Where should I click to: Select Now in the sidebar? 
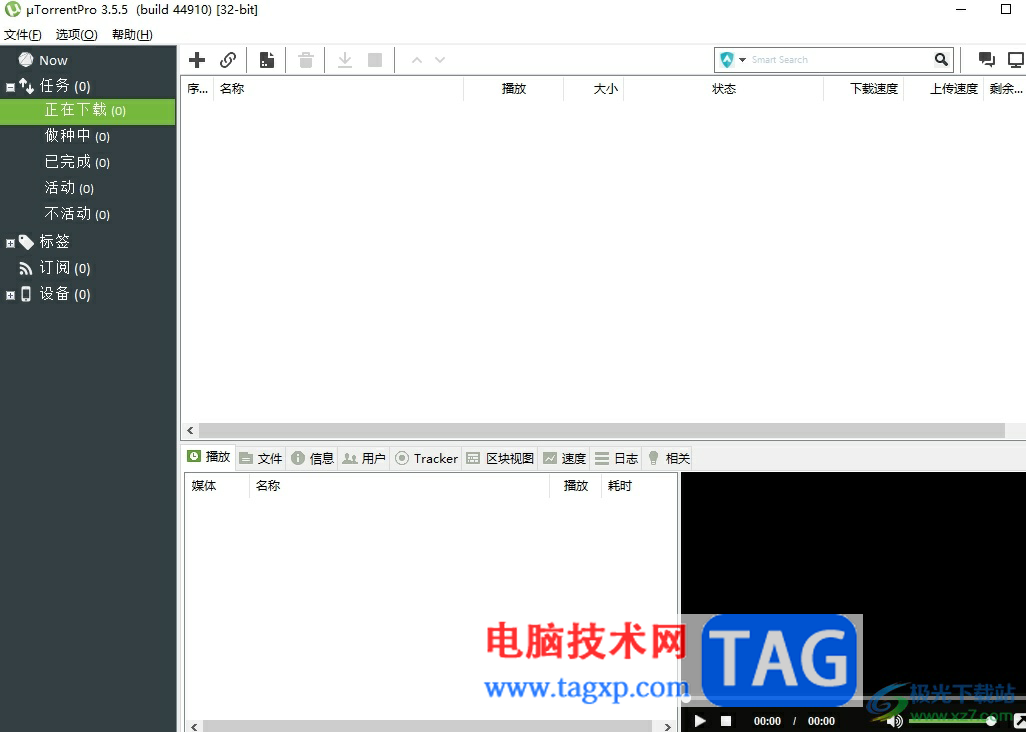53,60
